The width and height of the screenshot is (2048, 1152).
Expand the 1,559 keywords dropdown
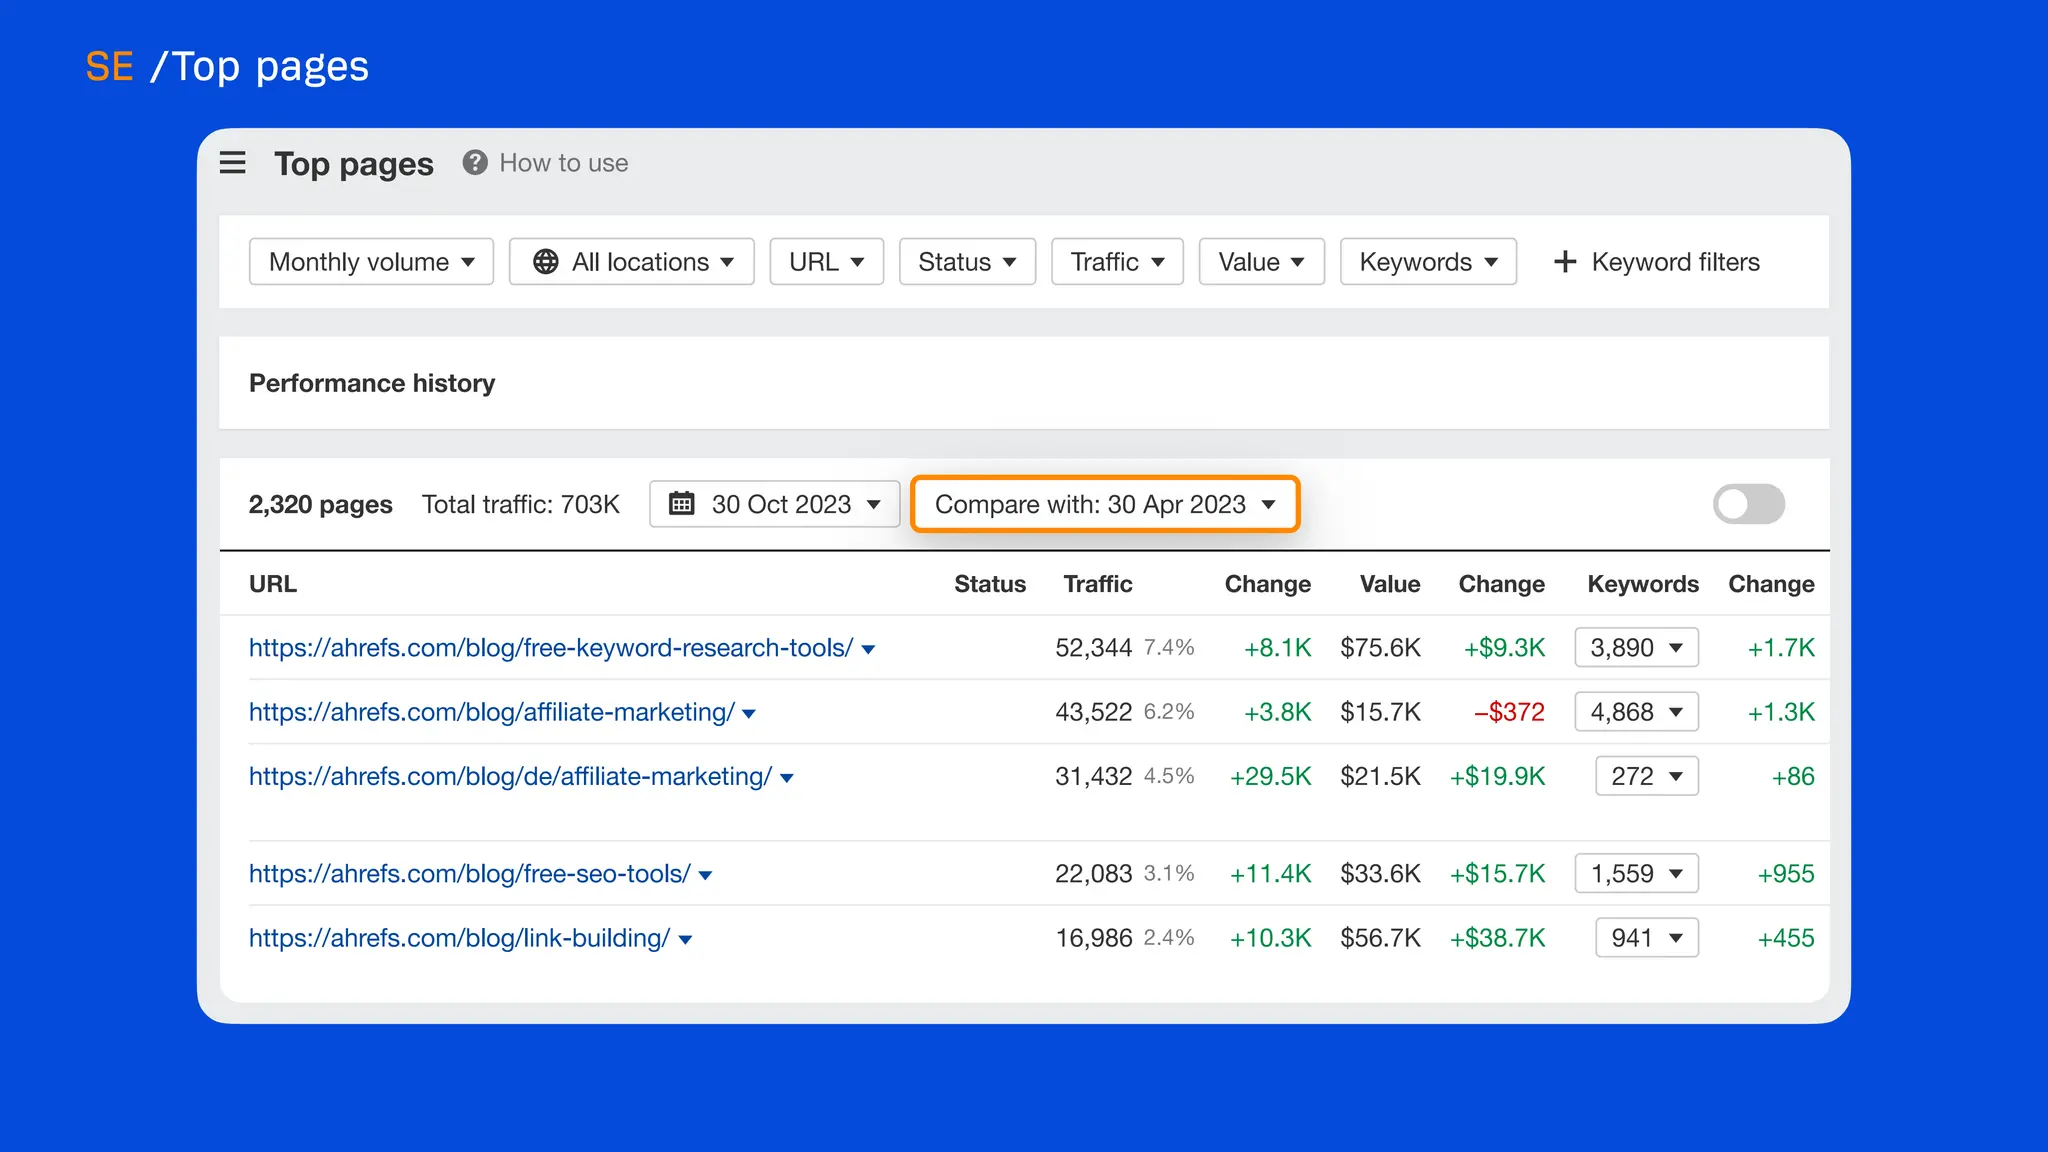[1636, 874]
